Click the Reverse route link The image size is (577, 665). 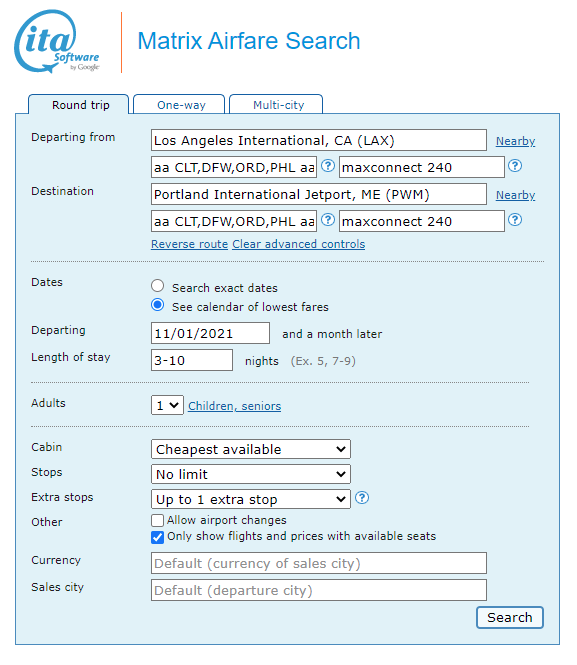coord(190,244)
